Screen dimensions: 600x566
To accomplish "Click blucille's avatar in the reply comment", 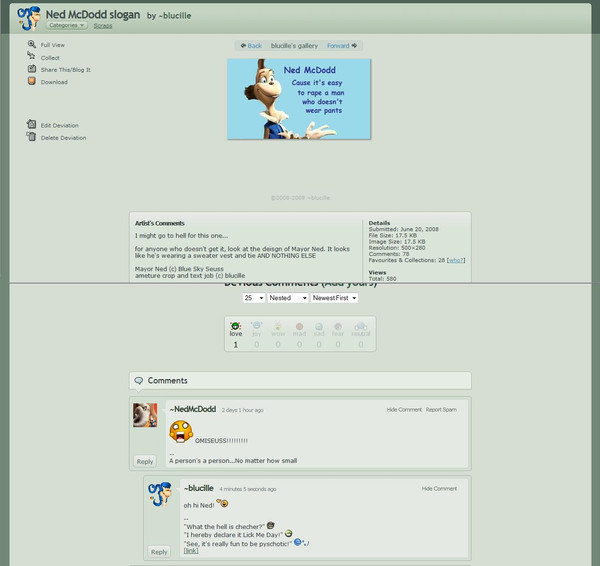I will (x=160, y=494).
